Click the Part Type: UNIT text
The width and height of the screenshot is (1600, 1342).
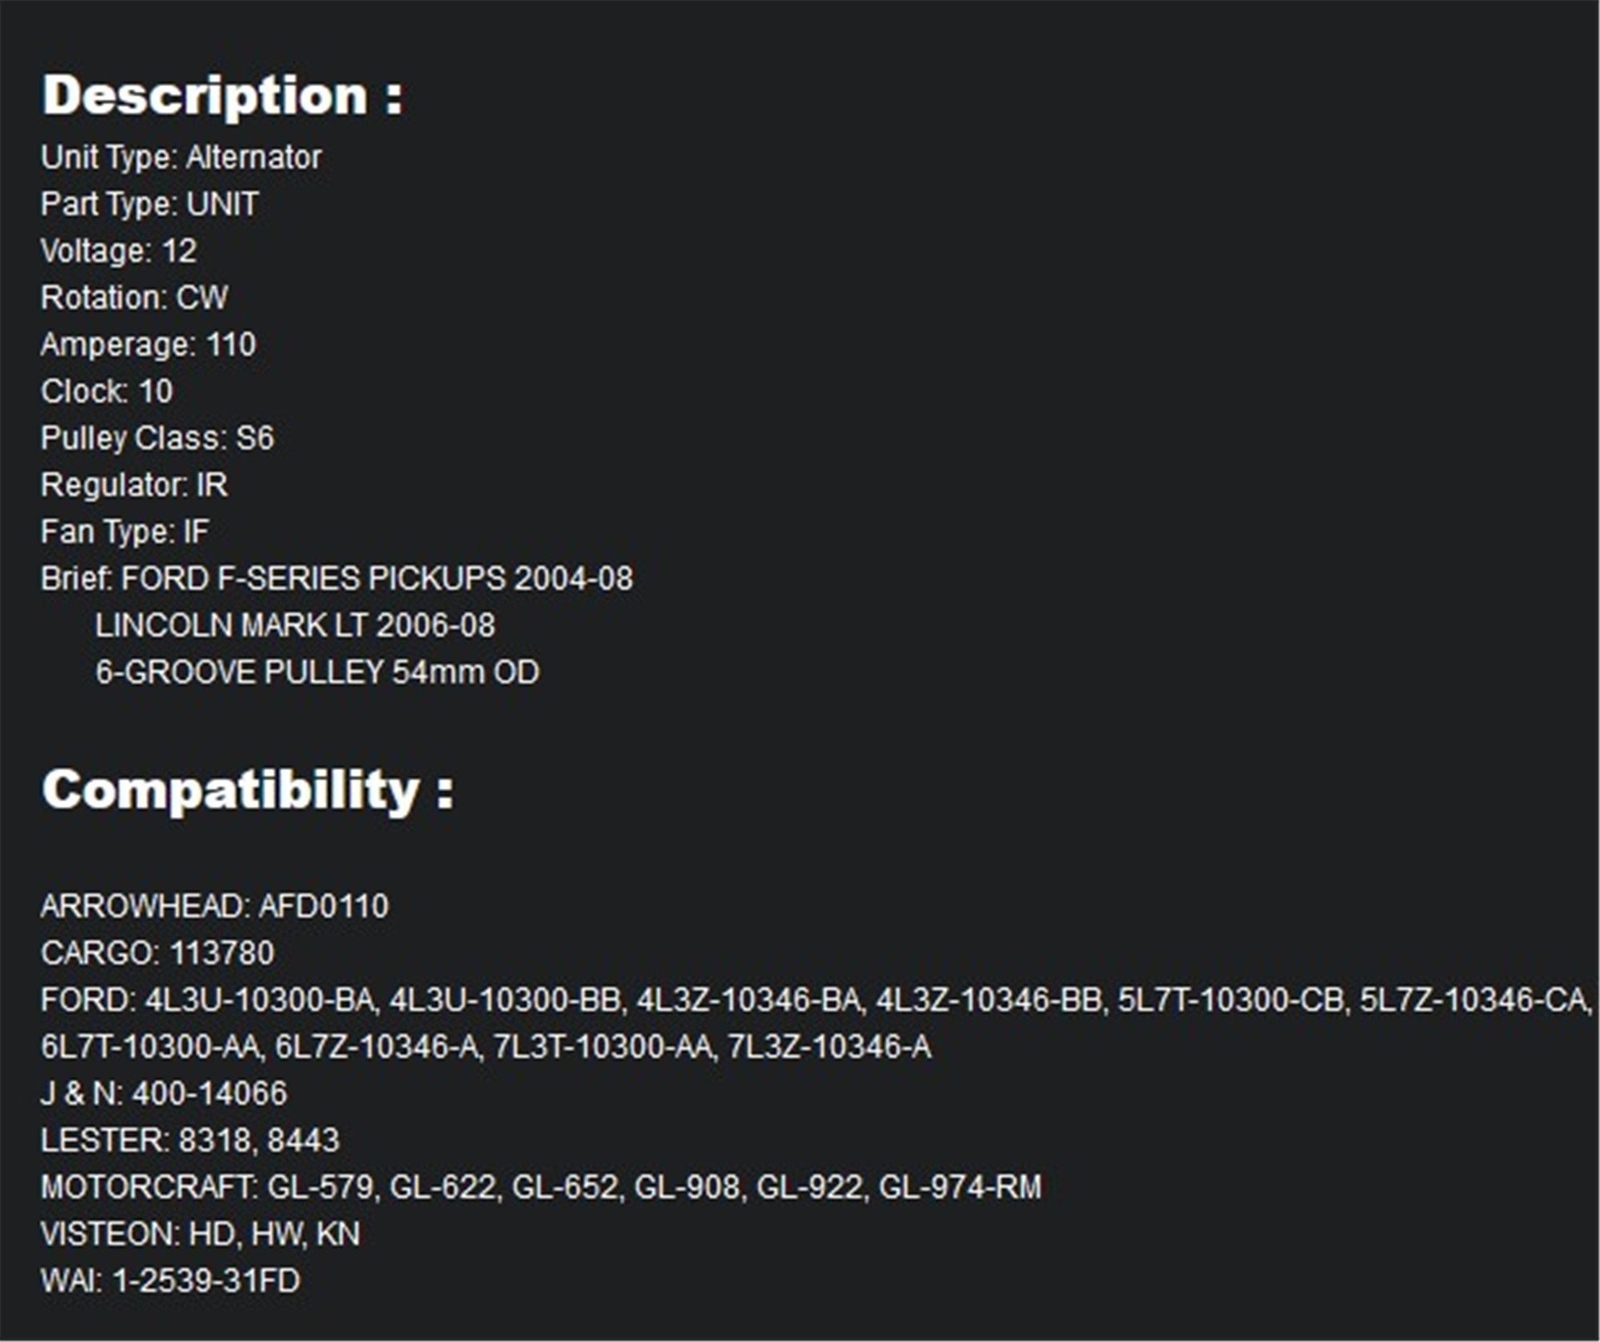click(150, 204)
